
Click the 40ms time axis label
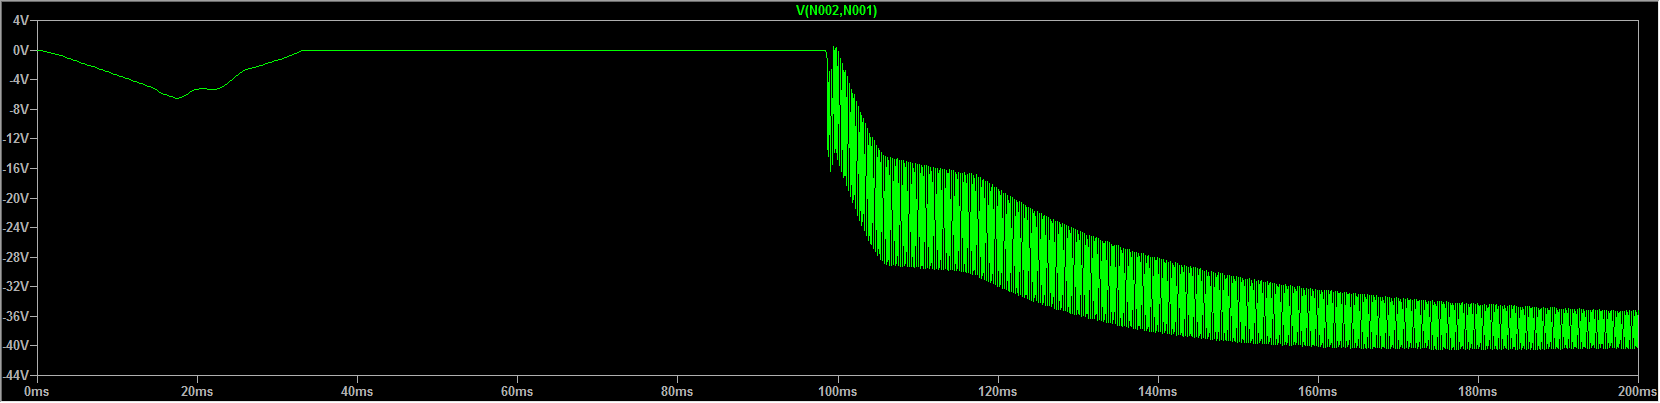pyautogui.click(x=357, y=392)
